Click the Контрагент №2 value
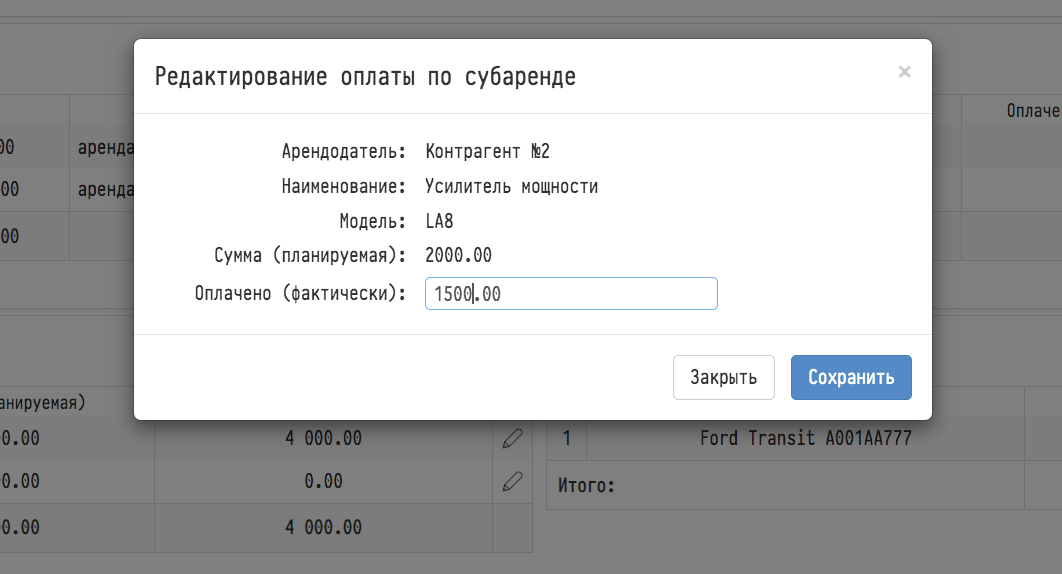Screen dimensions: 1062x574 (x=488, y=151)
